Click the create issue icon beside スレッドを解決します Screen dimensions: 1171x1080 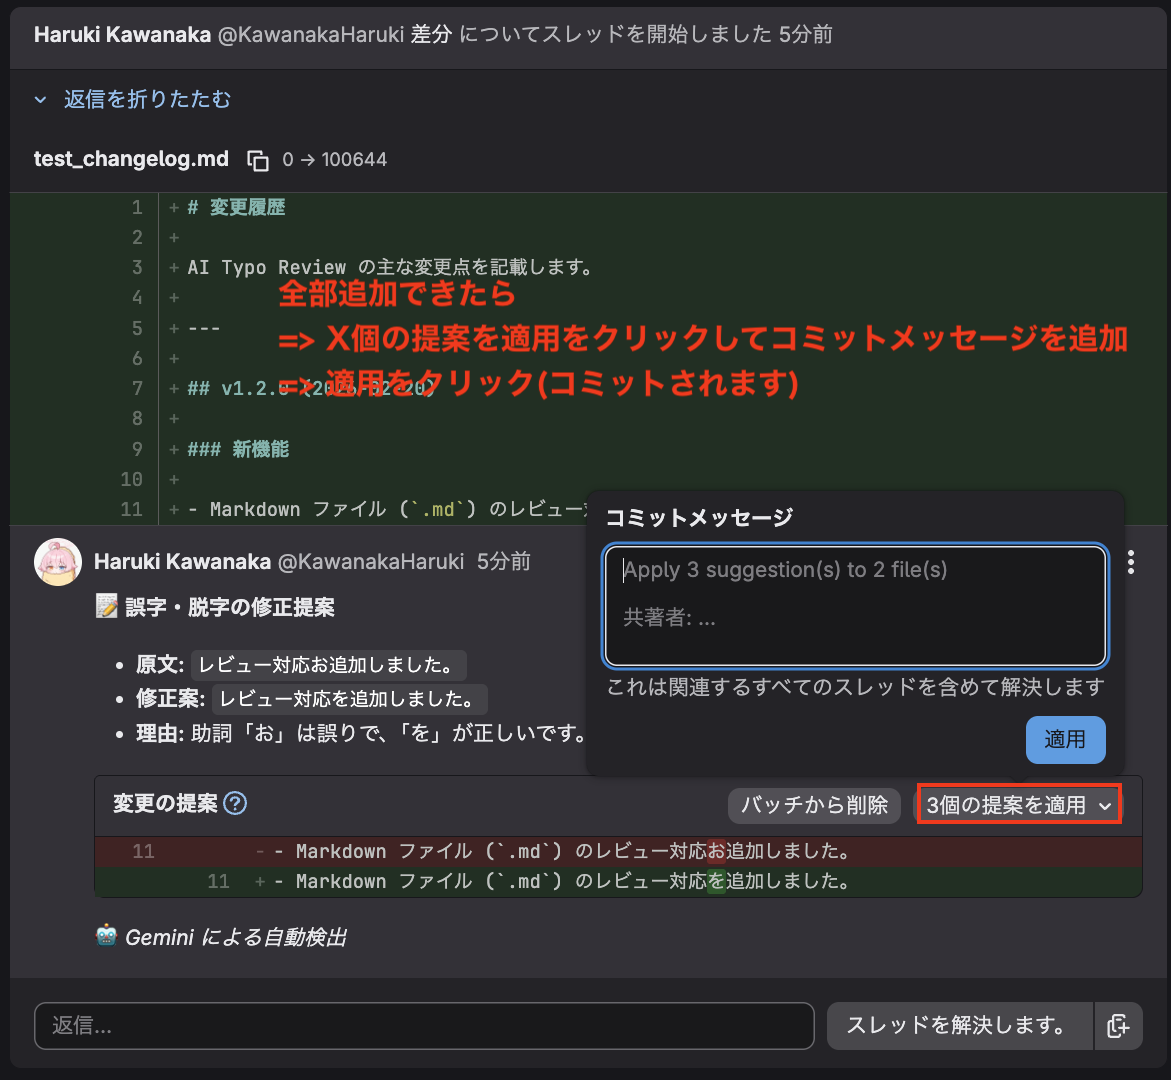point(1118,1026)
